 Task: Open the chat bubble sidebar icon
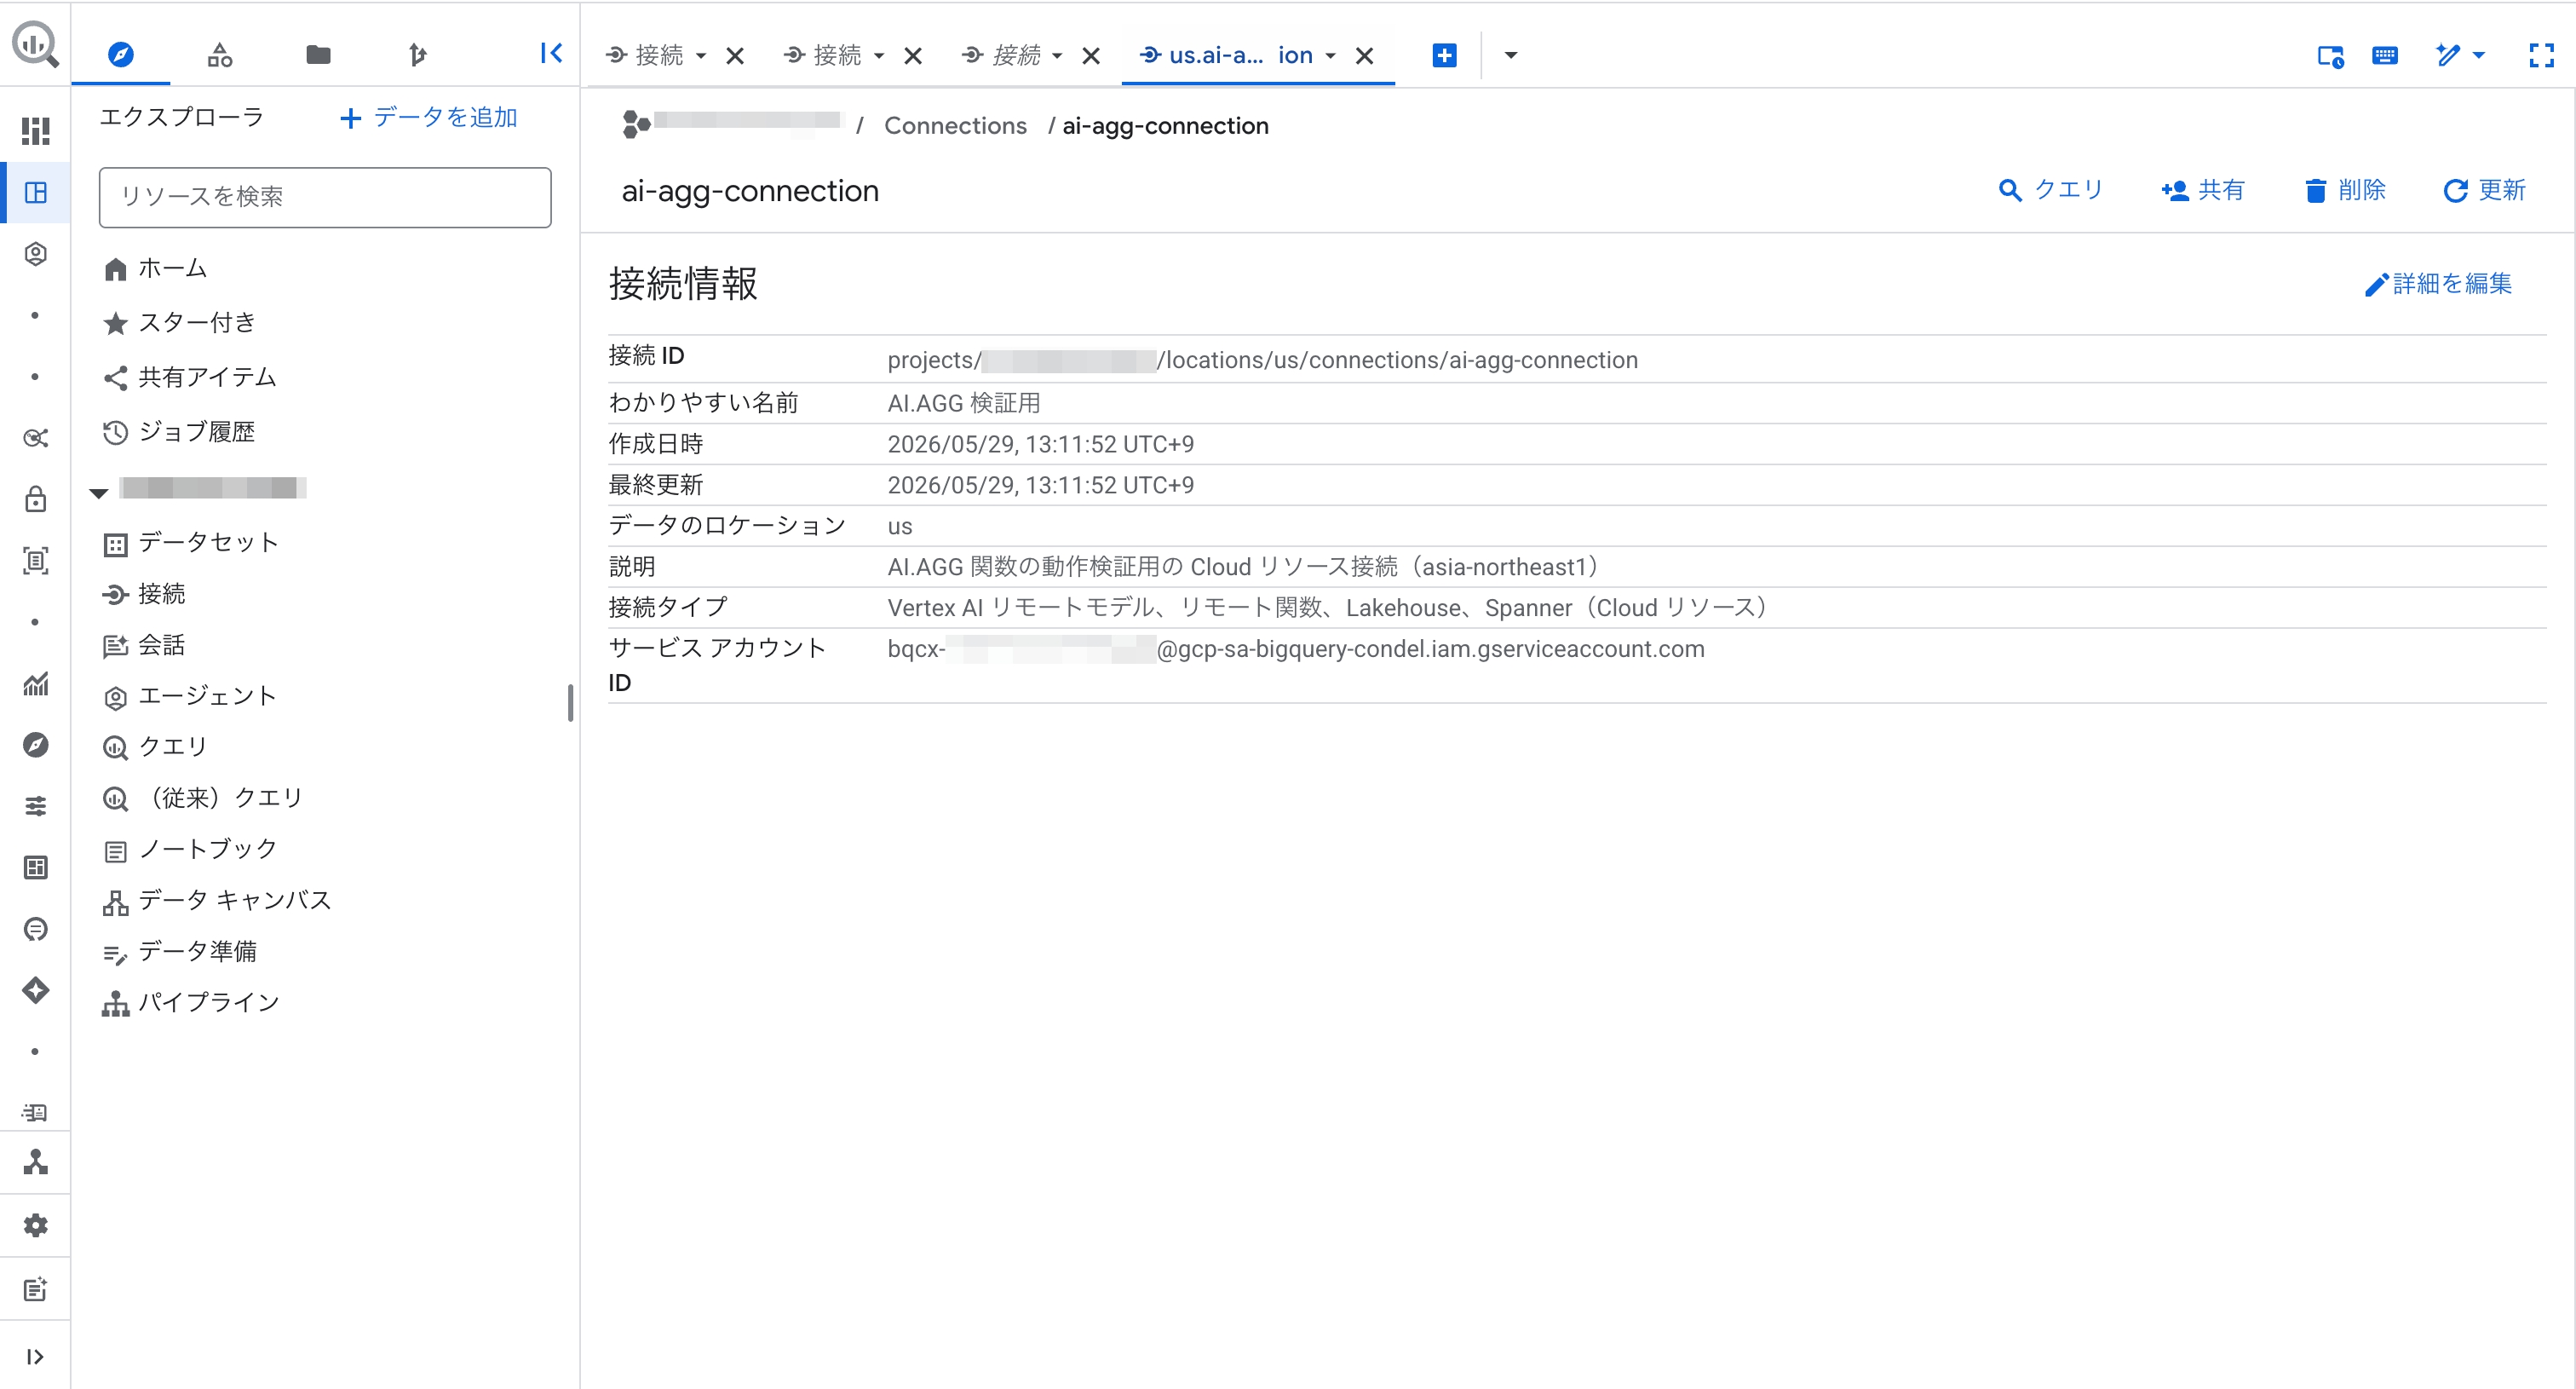click(x=35, y=929)
